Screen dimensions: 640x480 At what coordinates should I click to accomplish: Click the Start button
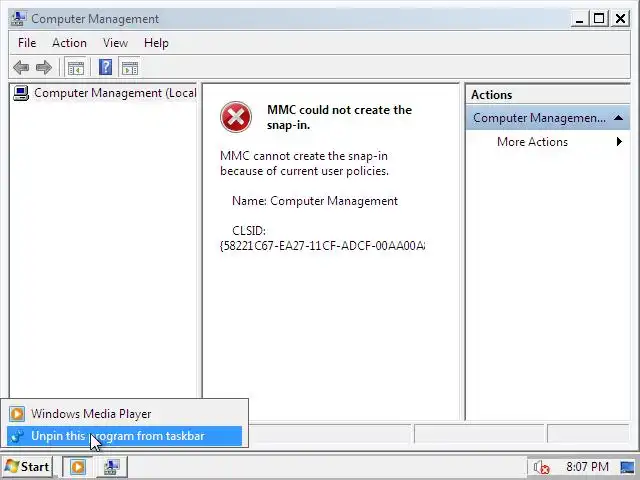tap(27, 467)
